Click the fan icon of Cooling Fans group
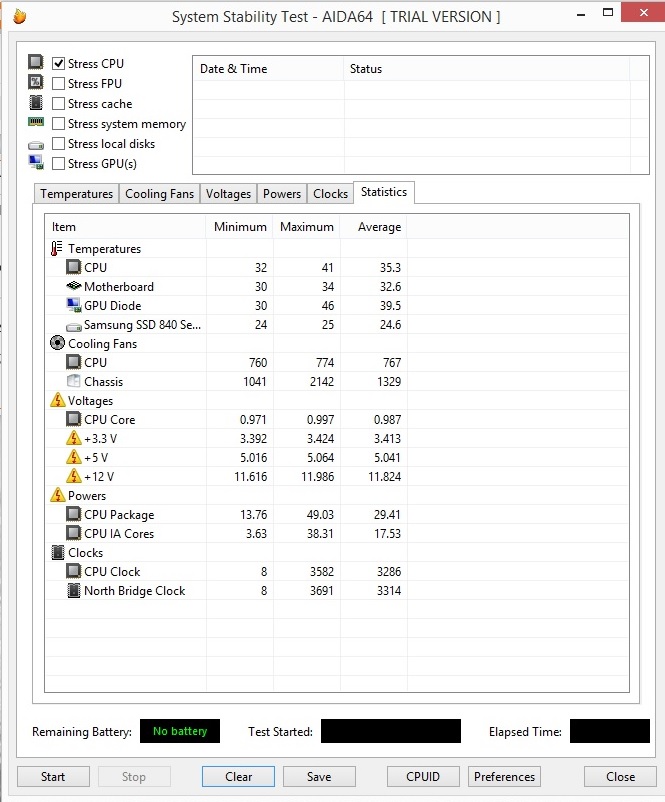 point(57,343)
